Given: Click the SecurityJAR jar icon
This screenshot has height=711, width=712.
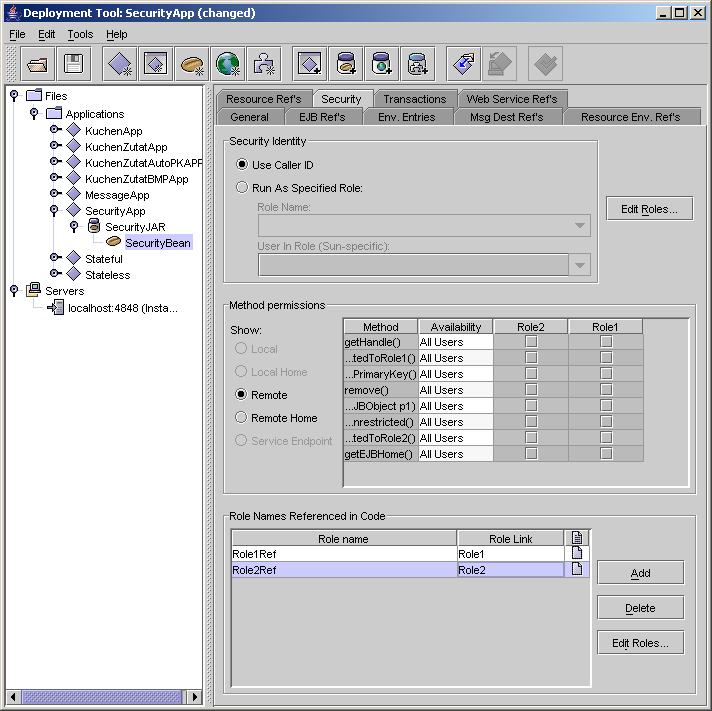Looking at the screenshot, I should click(x=94, y=226).
